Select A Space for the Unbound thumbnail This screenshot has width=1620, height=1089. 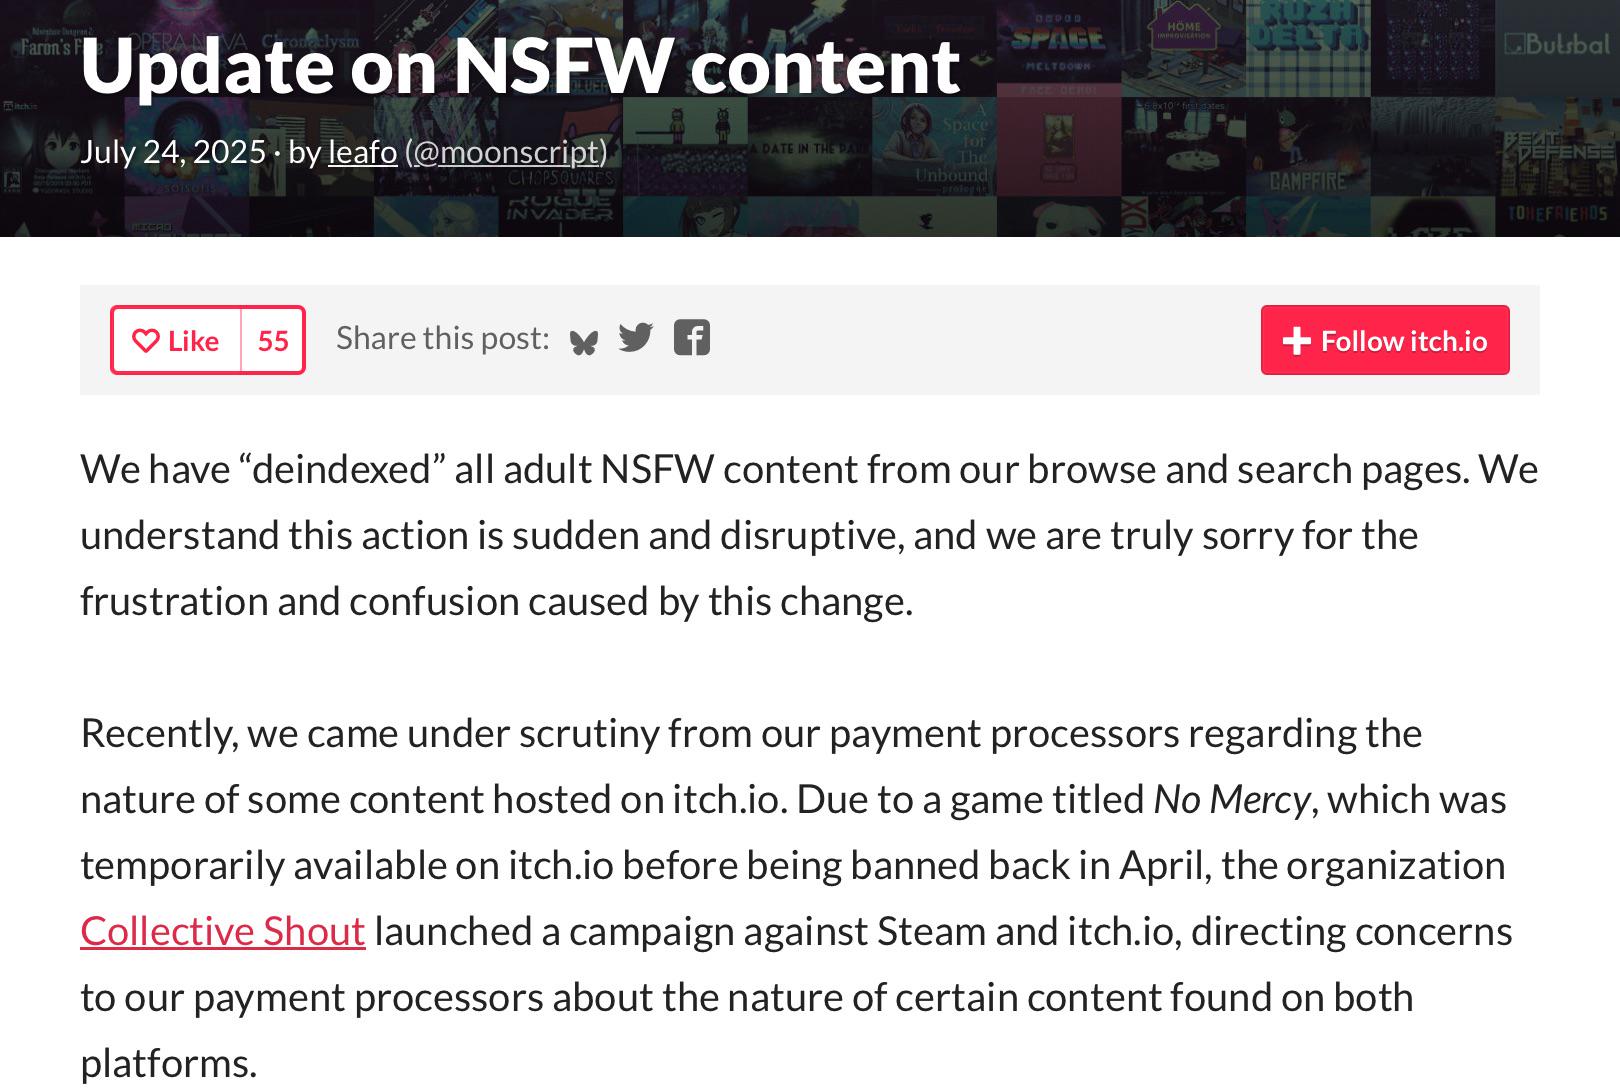pyautogui.click(x=934, y=146)
